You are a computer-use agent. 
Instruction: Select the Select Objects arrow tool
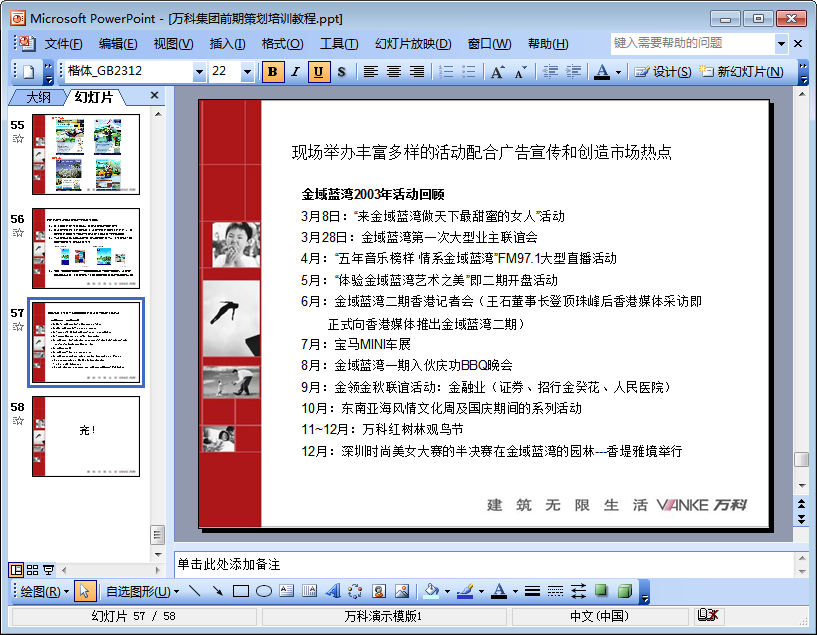click(x=84, y=591)
